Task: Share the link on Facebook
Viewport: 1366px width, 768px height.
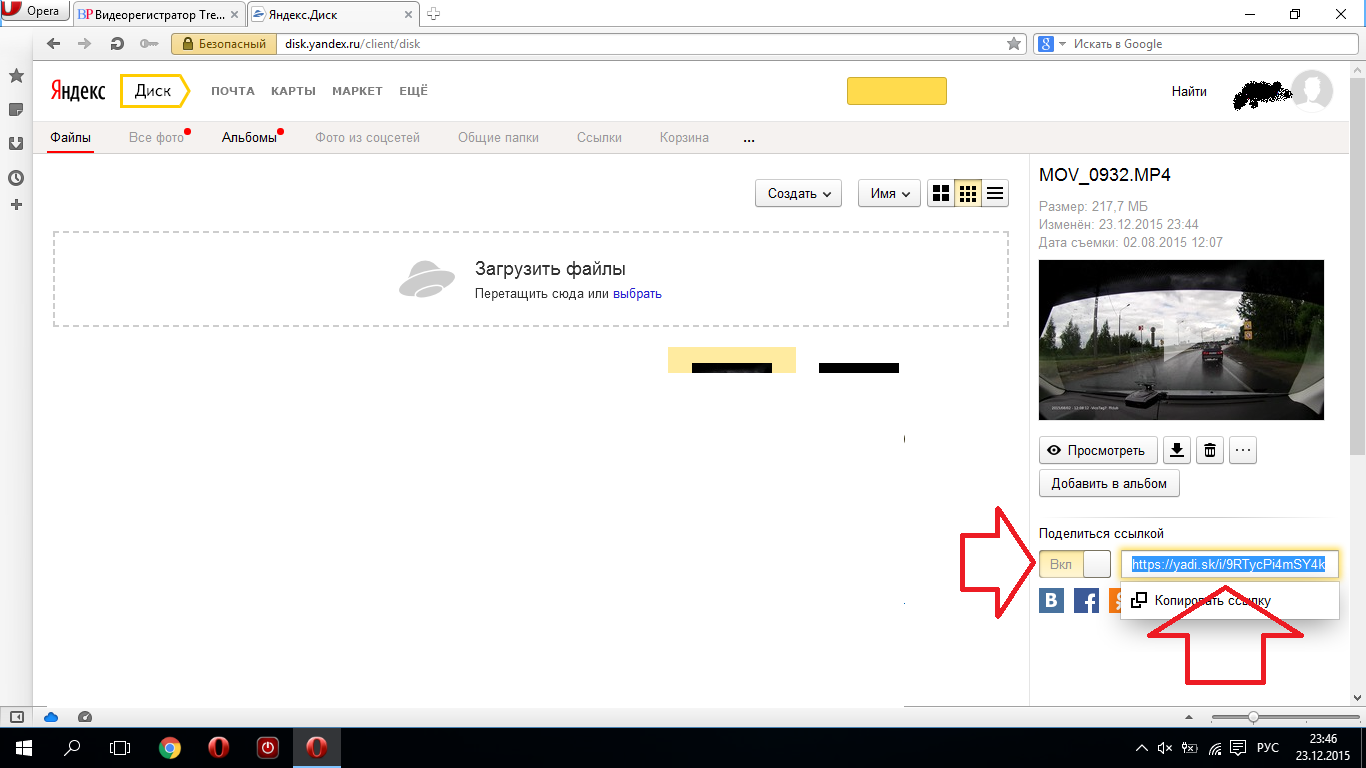Action: click(1086, 600)
